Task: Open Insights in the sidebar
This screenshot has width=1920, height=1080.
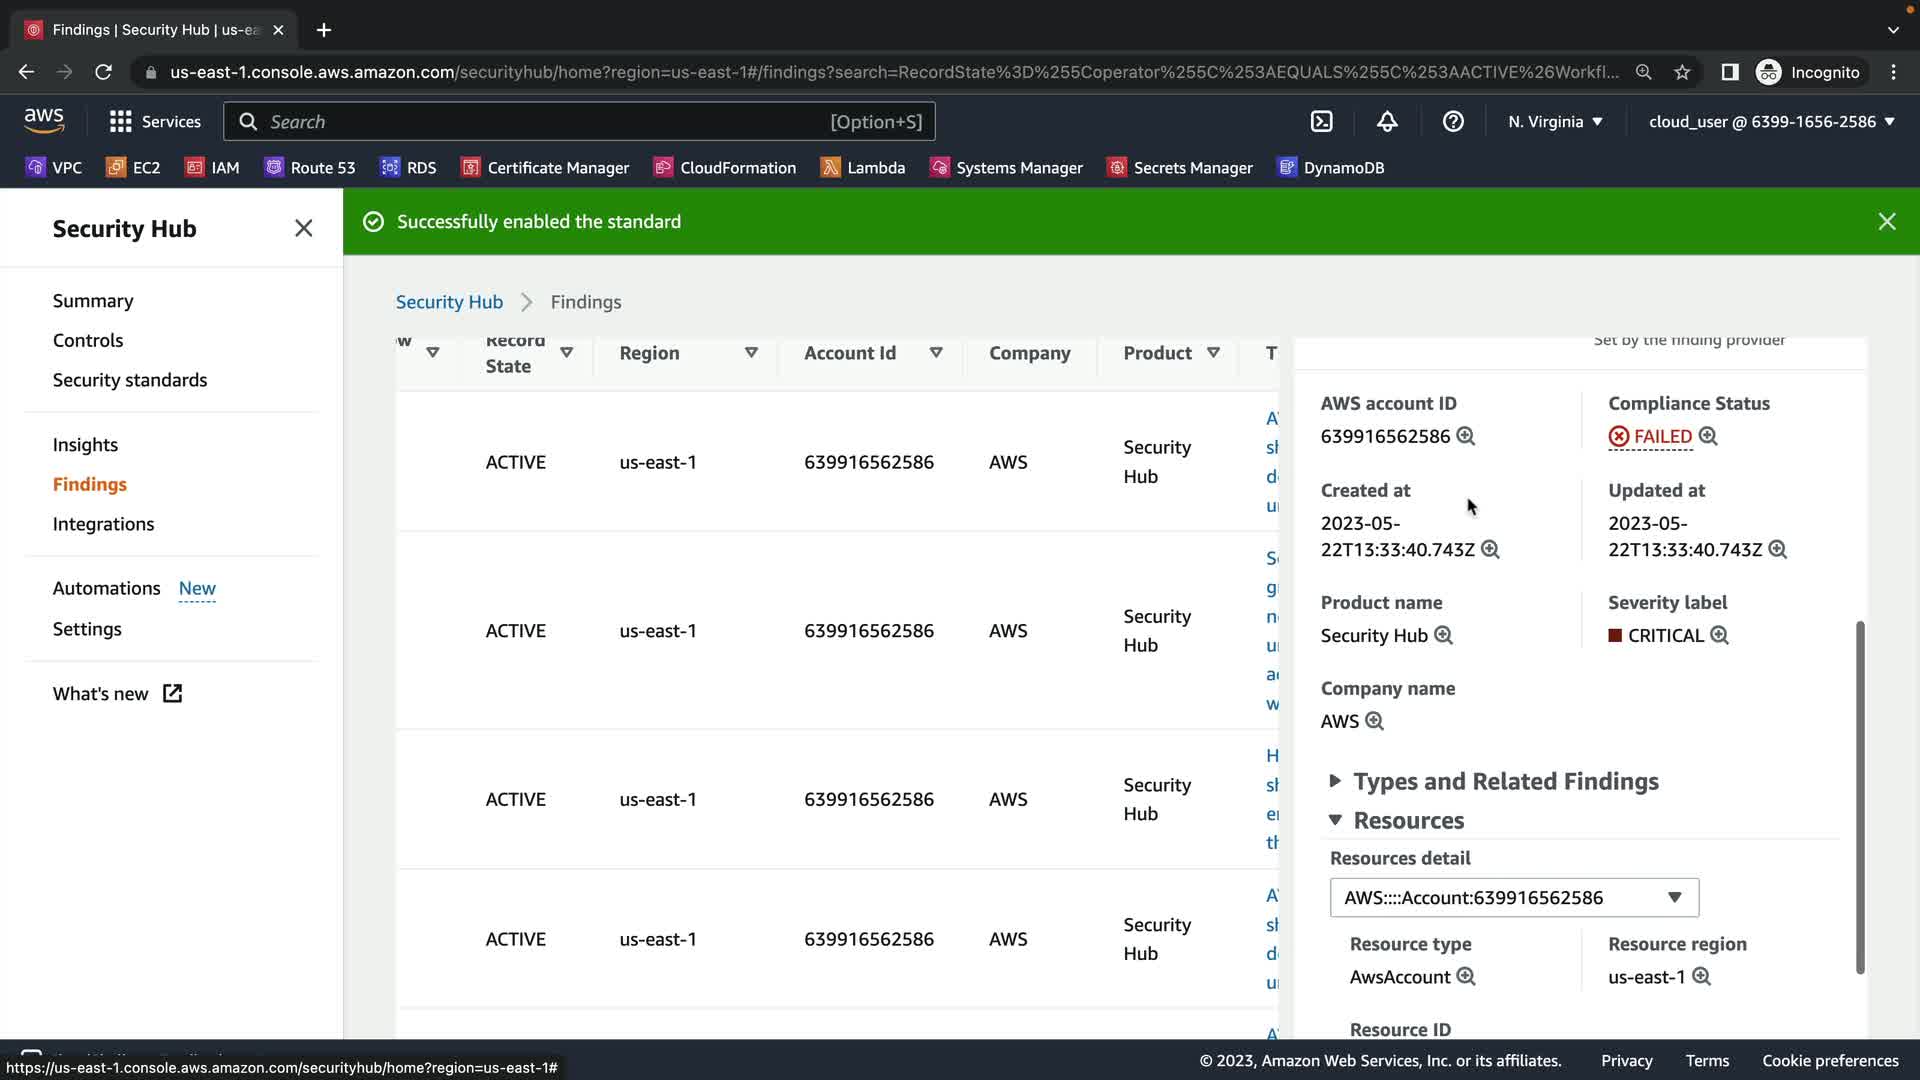Action: (85, 445)
